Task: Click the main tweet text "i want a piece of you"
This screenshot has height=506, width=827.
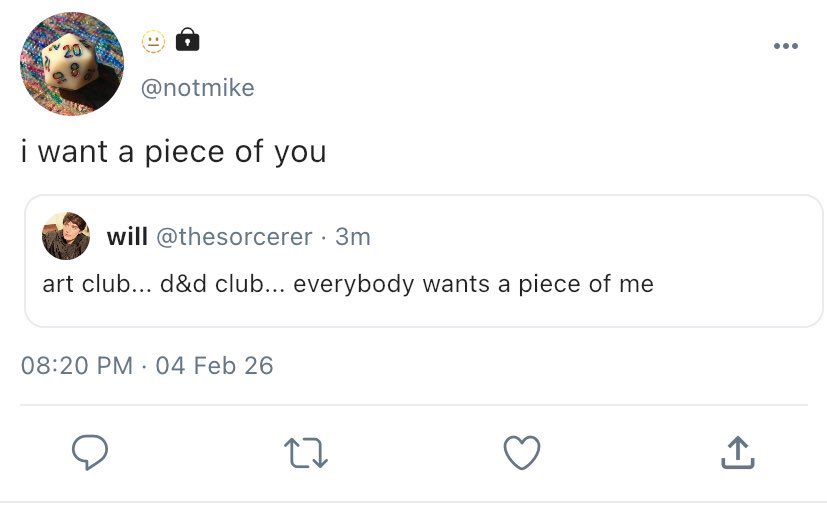Action: click(x=174, y=151)
